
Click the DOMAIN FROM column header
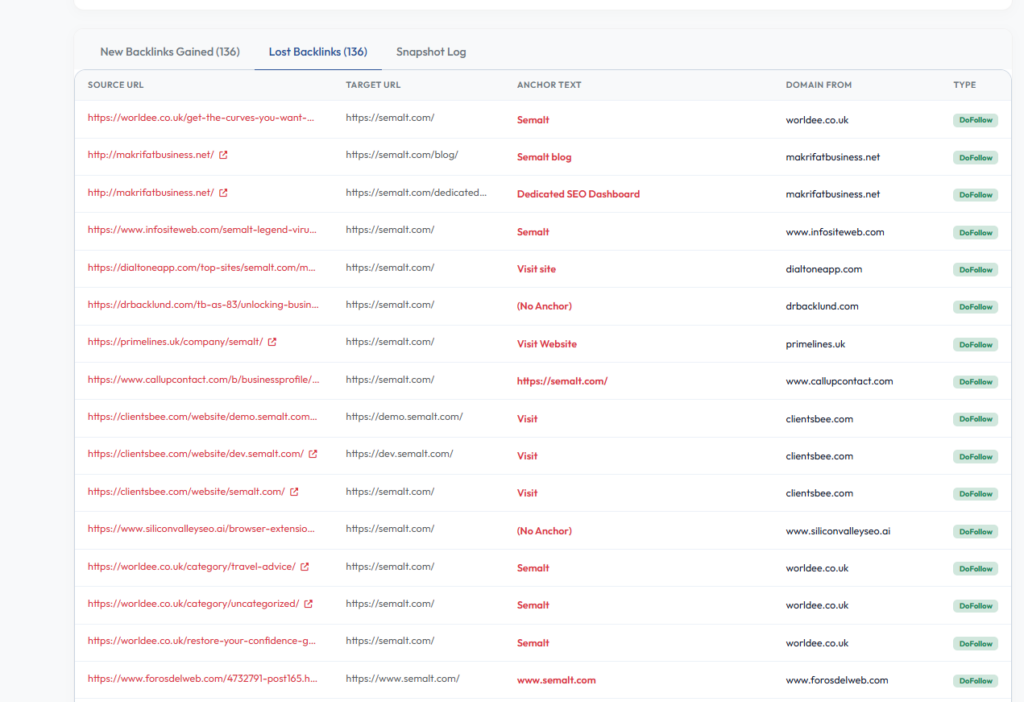[x=818, y=85]
